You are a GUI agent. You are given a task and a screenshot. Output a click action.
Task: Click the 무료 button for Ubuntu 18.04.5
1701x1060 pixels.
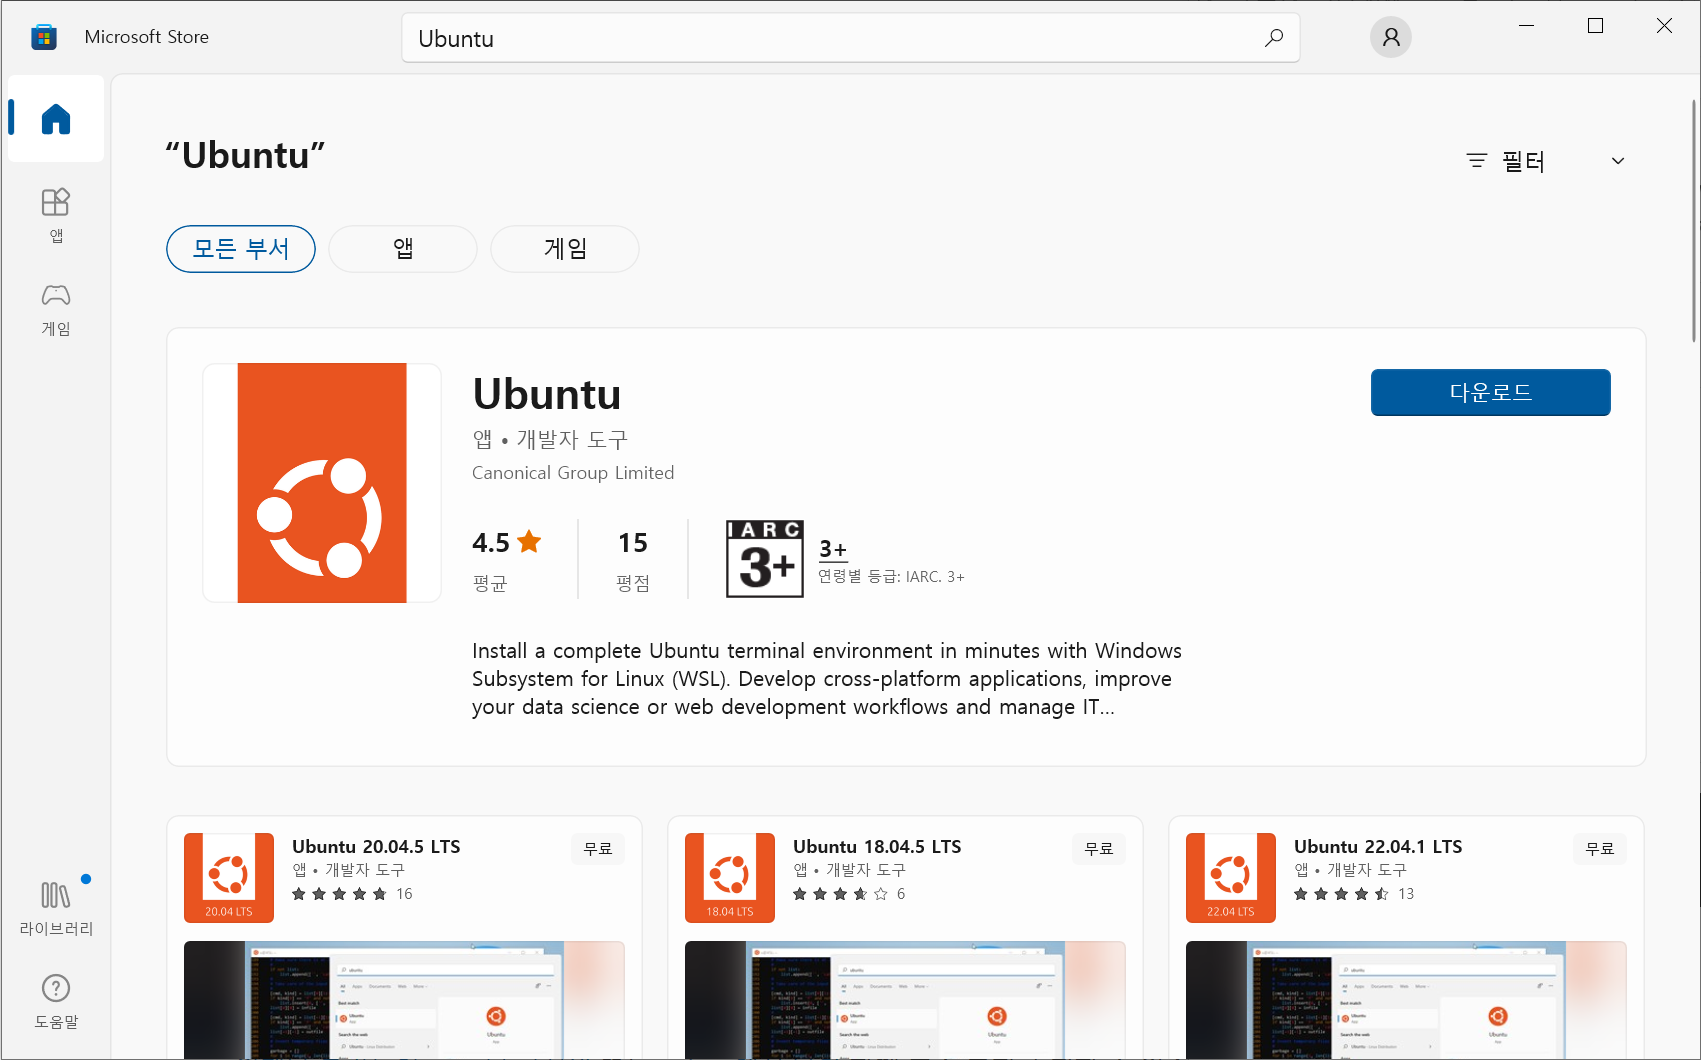point(1099,849)
